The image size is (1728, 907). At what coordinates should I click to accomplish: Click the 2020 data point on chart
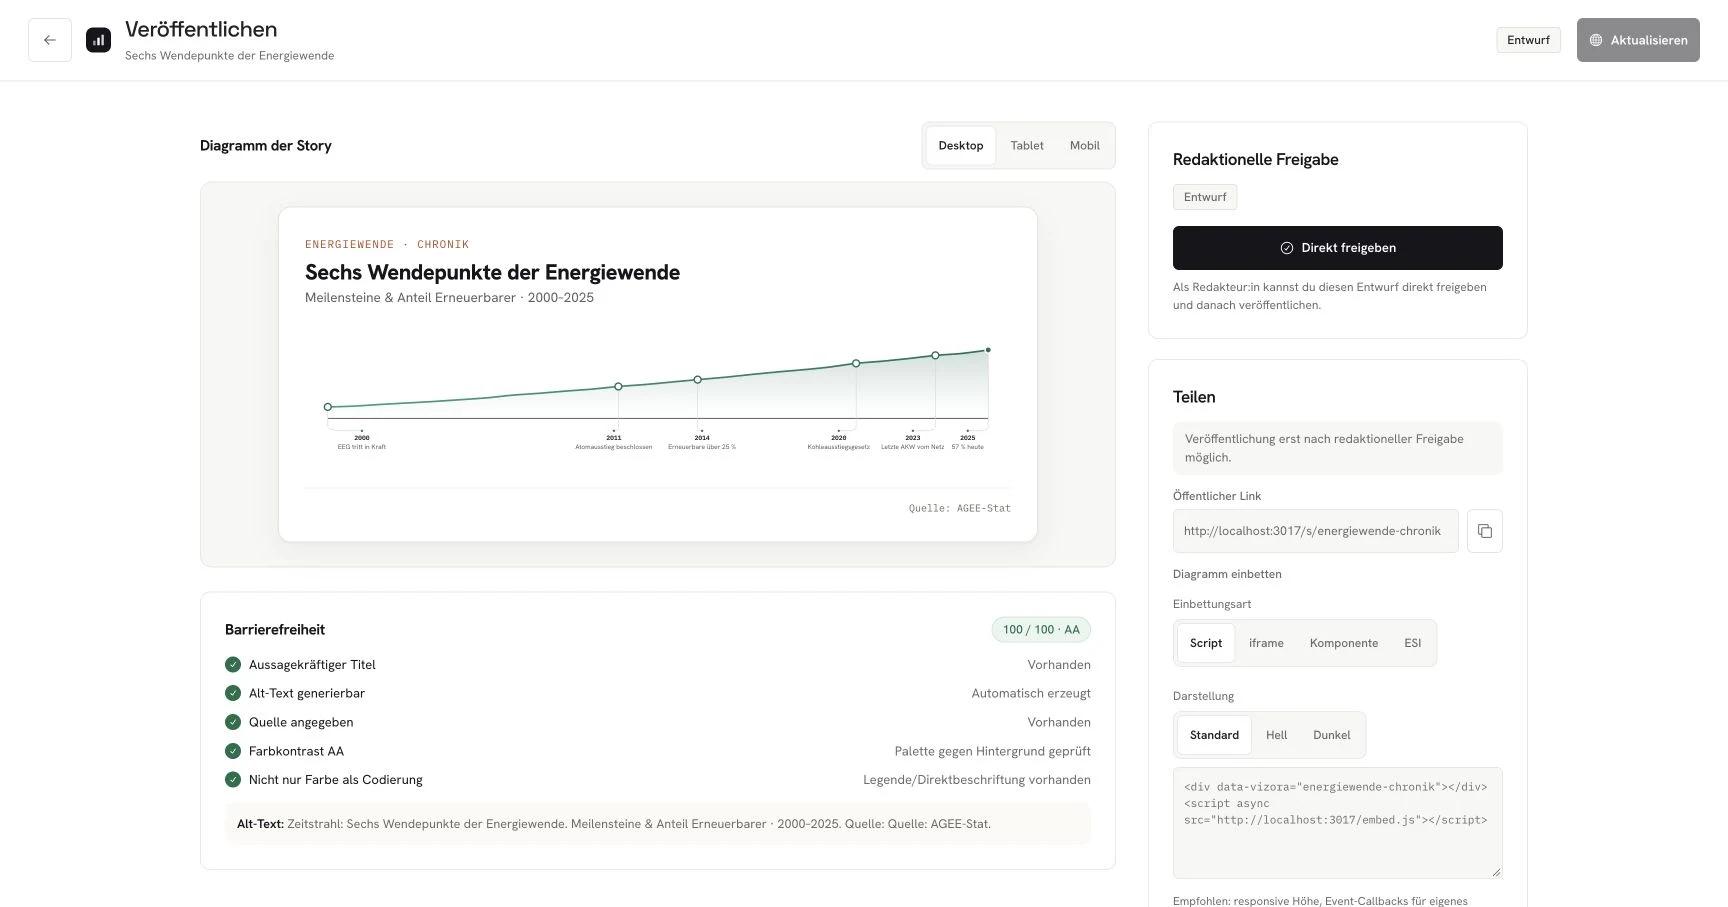(x=856, y=363)
